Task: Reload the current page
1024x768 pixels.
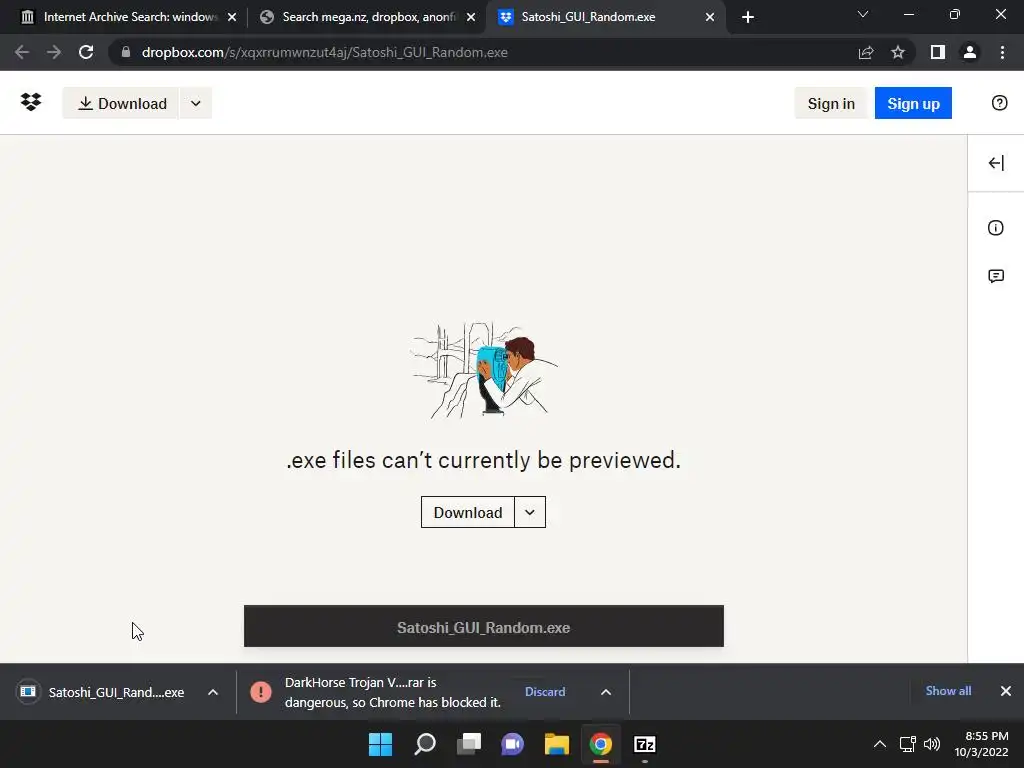Action: [86, 52]
